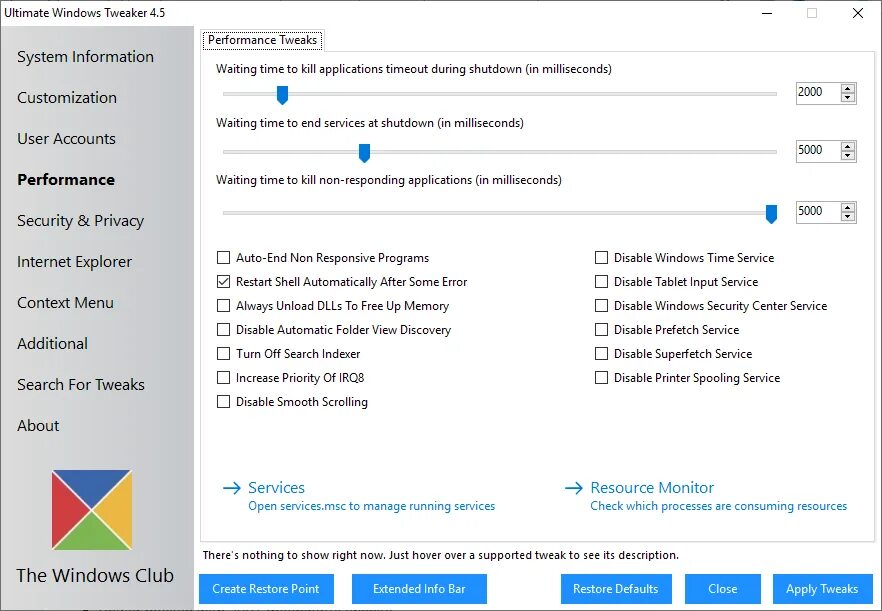Click 'Check which processes are consuming resources'
This screenshot has width=882, height=611.
(719, 506)
